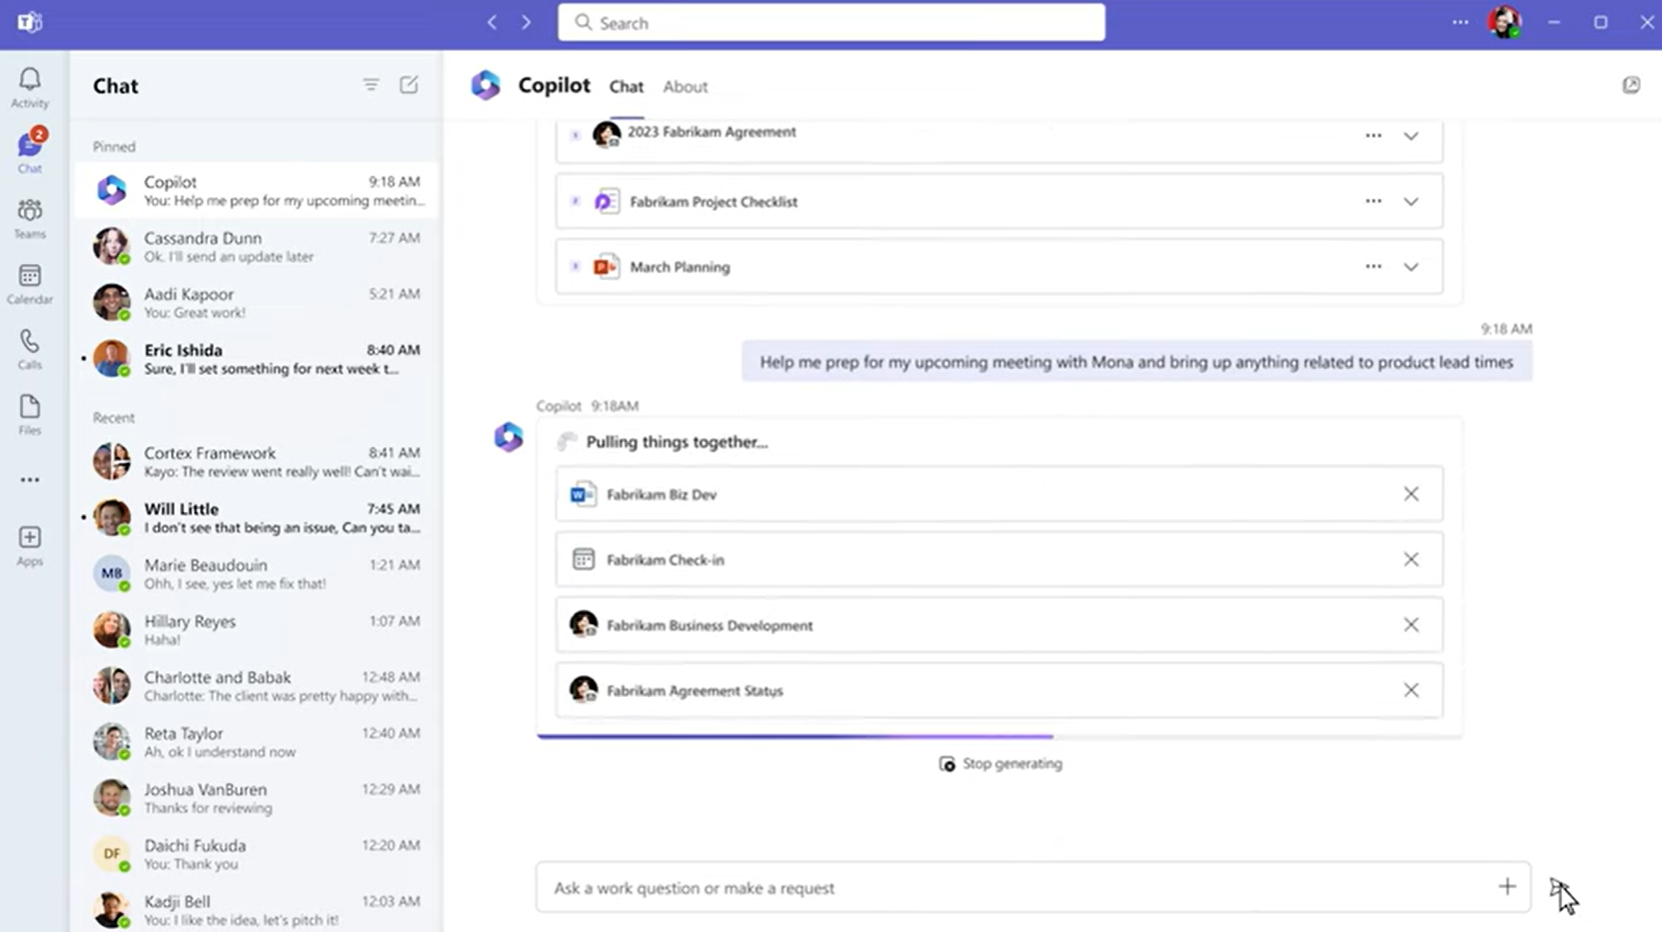This screenshot has width=1662, height=932.
Task: Remove Fabrikam Agreement Status reference
Action: 1411,690
